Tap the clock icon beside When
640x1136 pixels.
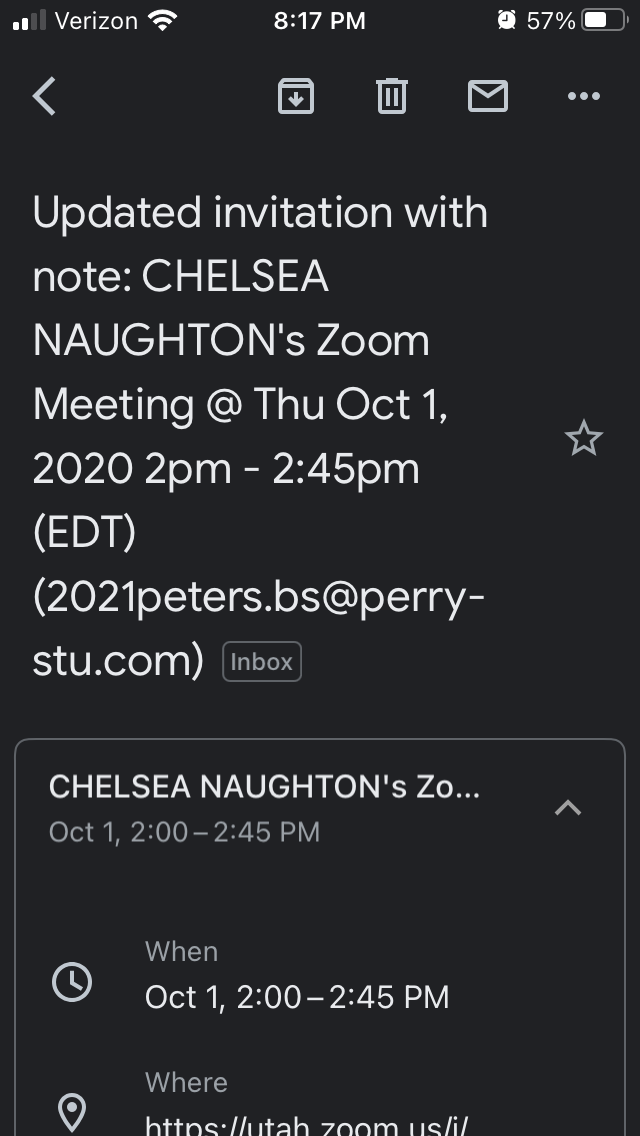[x=72, y=982]
